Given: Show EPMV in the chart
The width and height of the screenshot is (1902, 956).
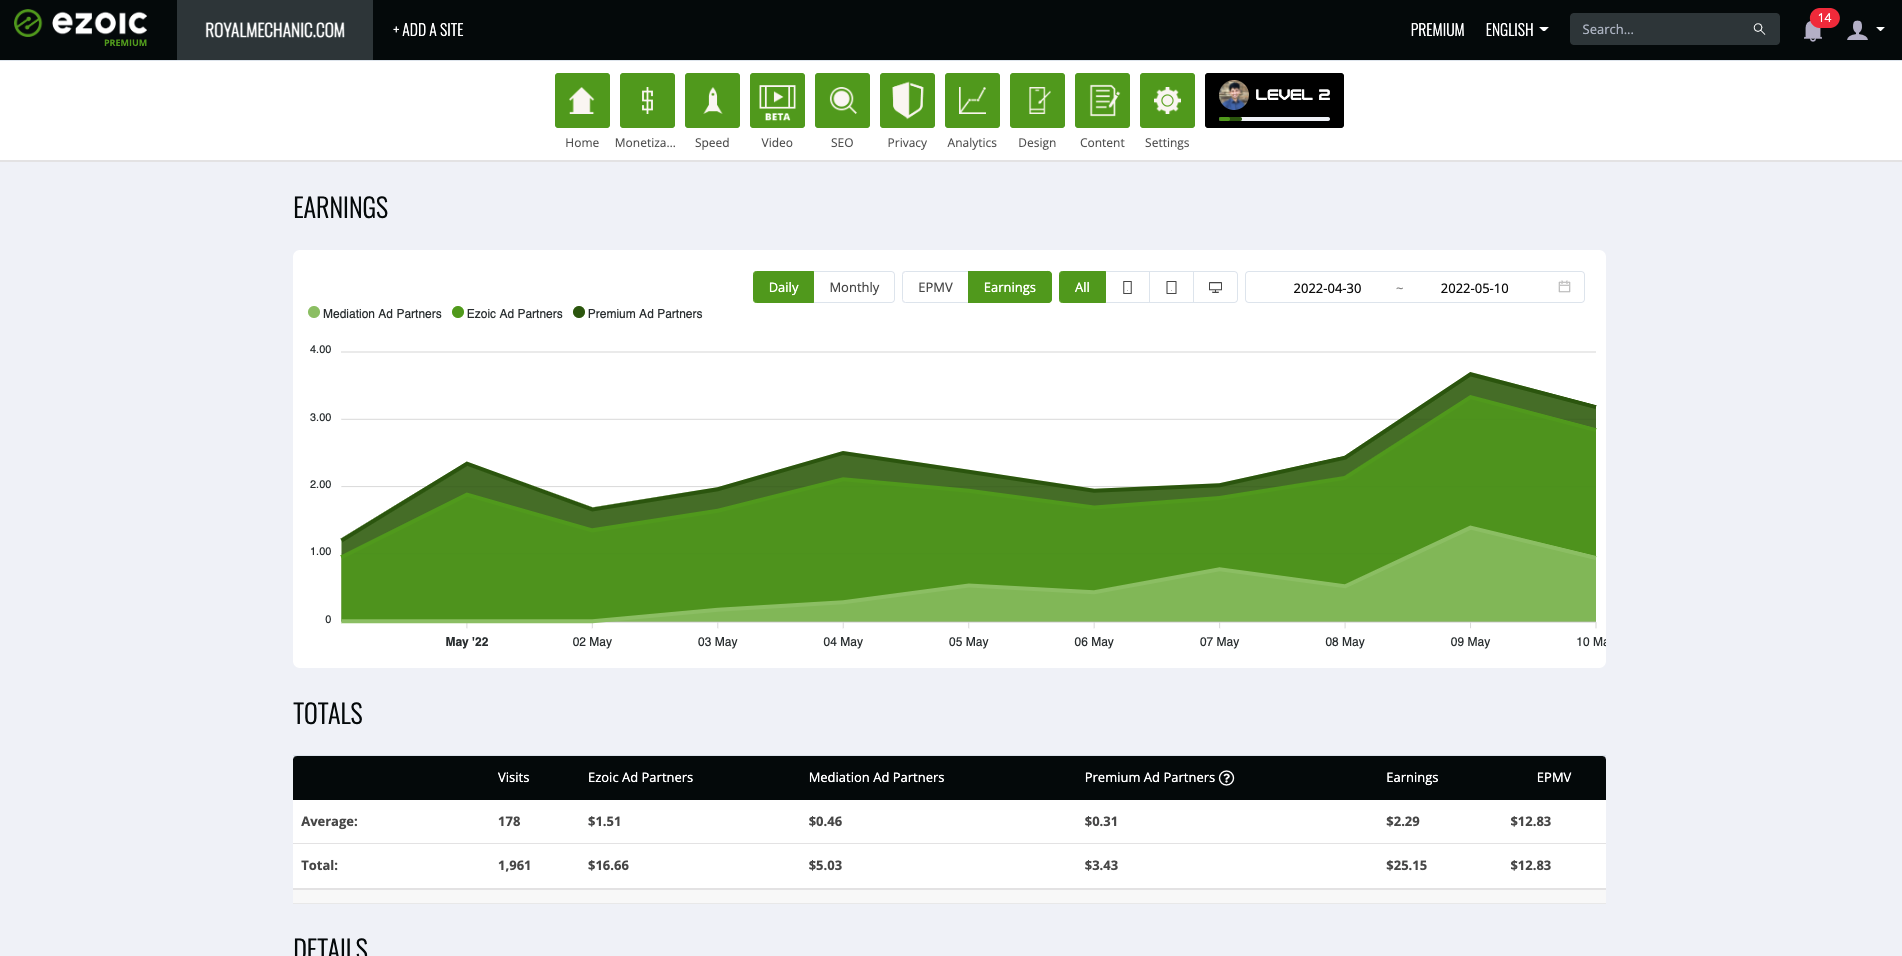Looking at the screenshot, I should [x=935, y=287].
